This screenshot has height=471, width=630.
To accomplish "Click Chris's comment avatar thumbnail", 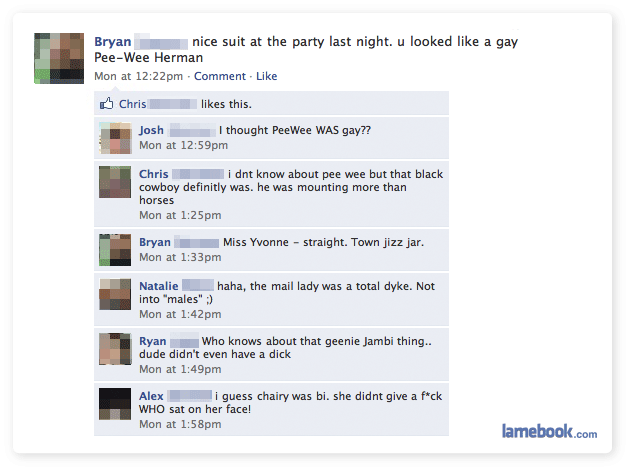I will point(115,182).
